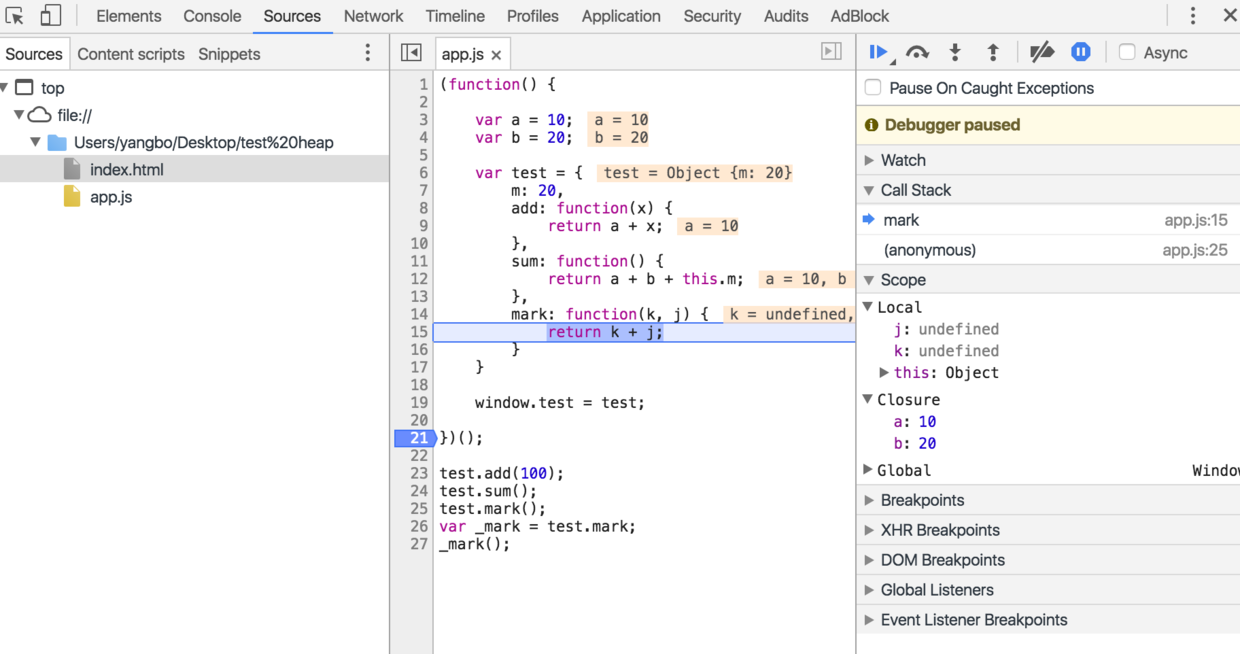The height and width of the screenshot is (654, 1240).
Task: Click line 21 breakpoint marker in gutter
Action: coord(415,438)
